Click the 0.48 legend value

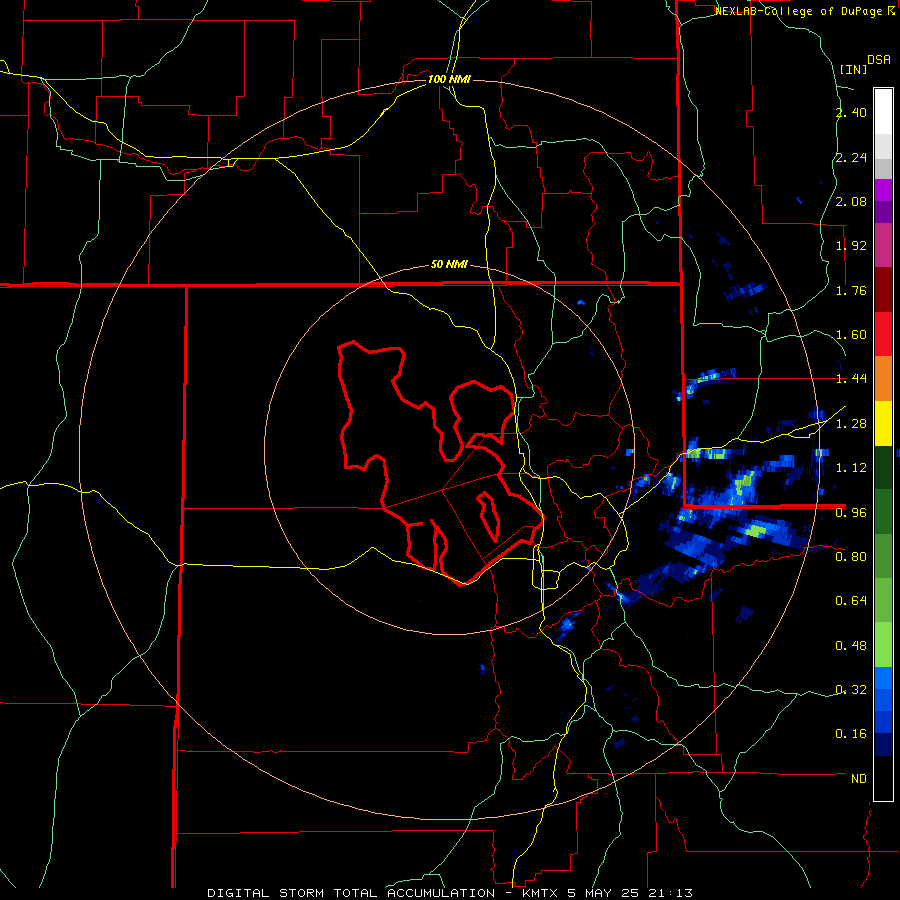[x=851, y=646]
